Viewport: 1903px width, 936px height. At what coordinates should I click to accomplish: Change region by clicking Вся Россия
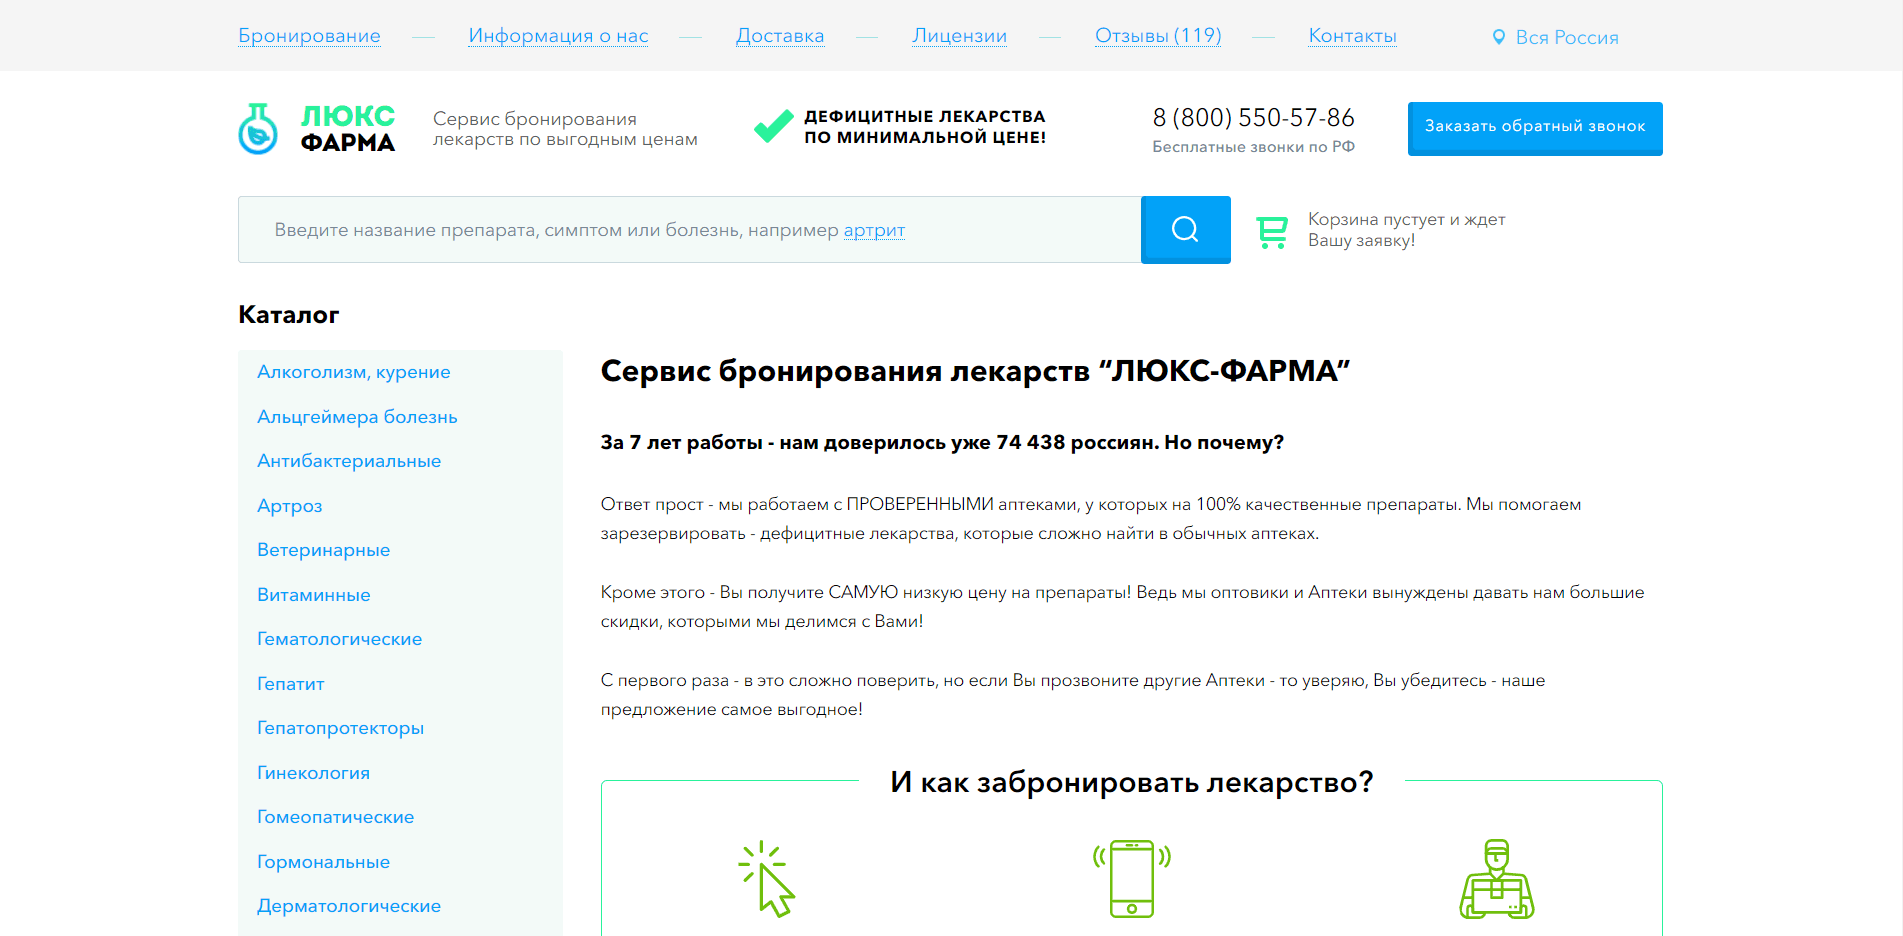point(1565,37)
